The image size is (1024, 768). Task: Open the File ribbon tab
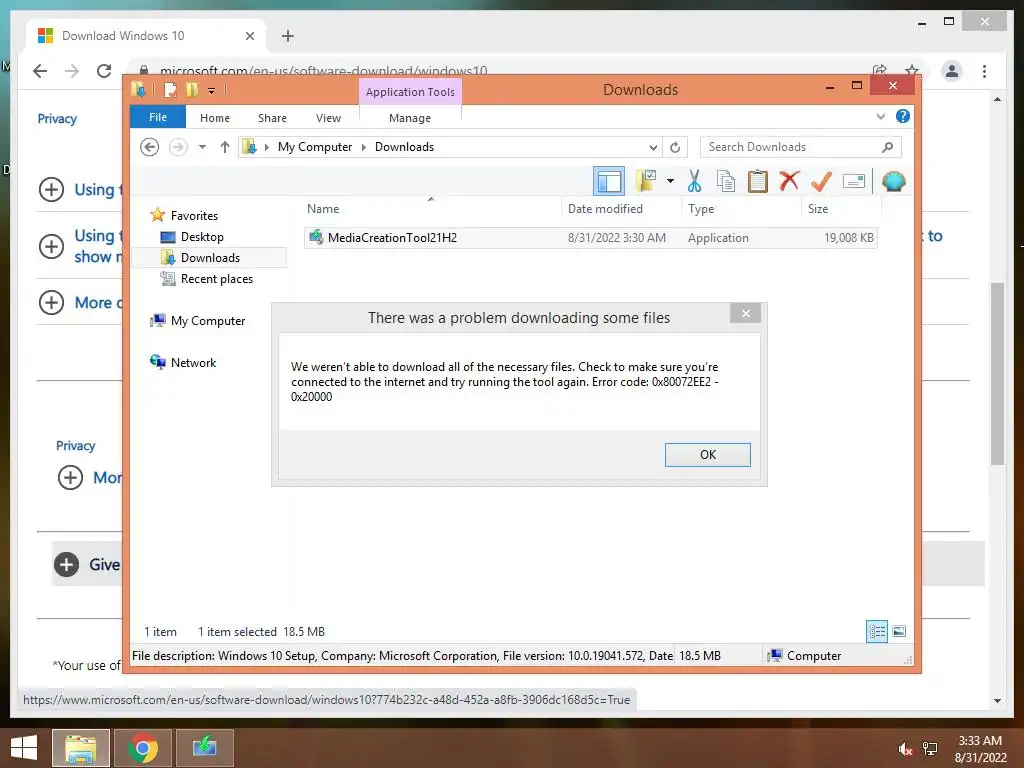[157, 118]
